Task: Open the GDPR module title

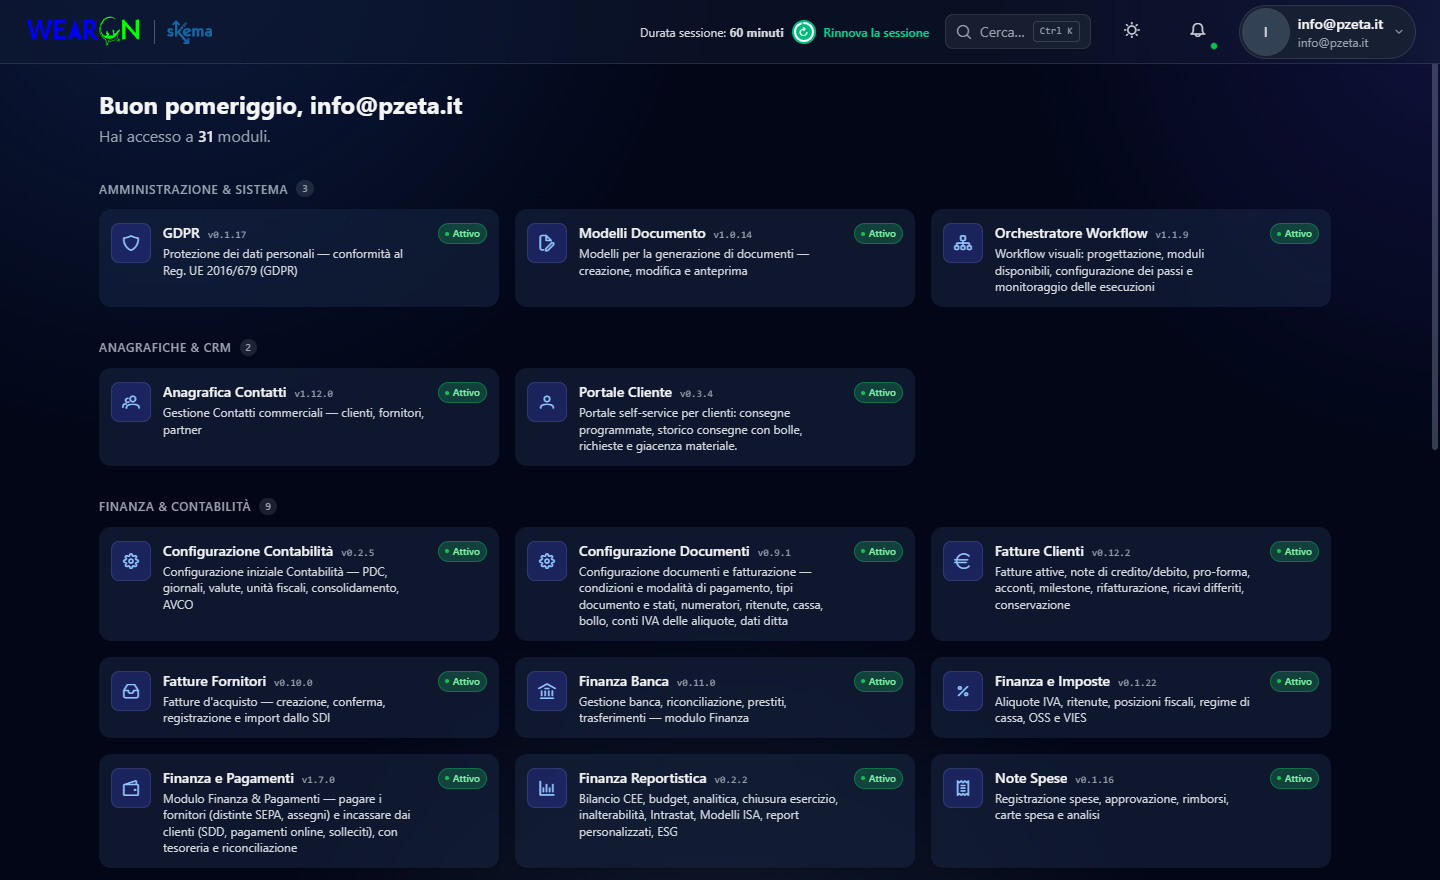Action: 181,233
